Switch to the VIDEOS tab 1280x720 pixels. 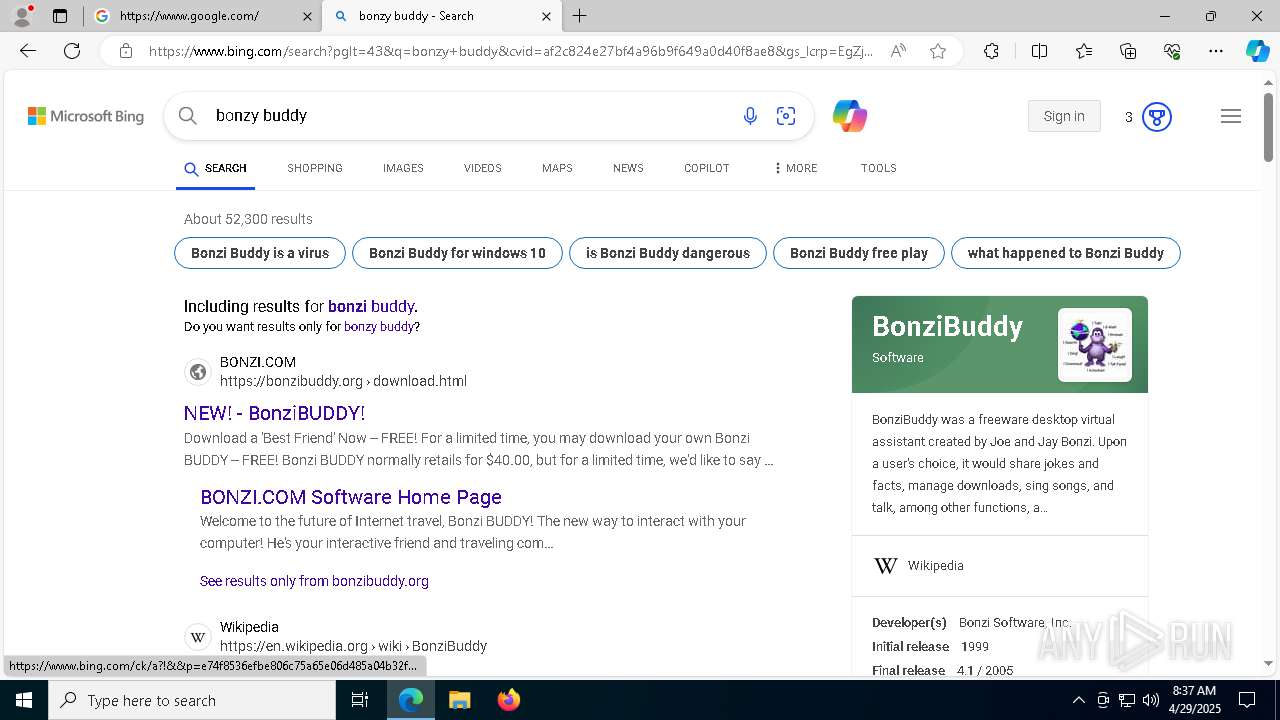[483, 168]
